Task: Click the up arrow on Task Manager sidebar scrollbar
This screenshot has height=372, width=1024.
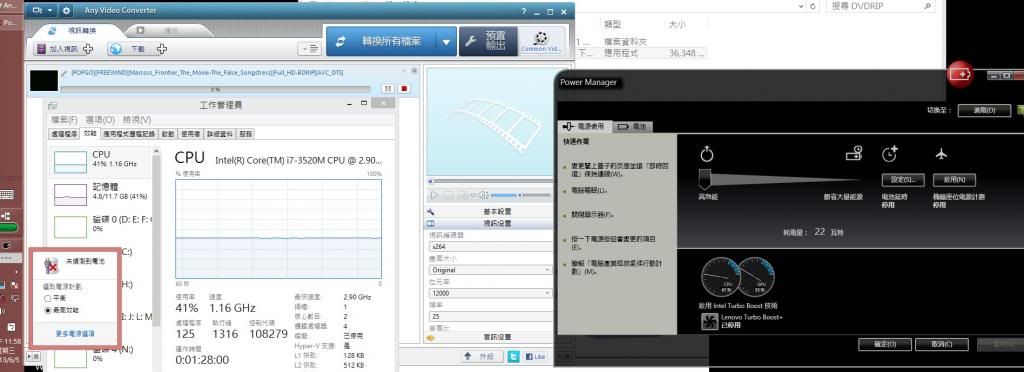Action: (156, 151)
